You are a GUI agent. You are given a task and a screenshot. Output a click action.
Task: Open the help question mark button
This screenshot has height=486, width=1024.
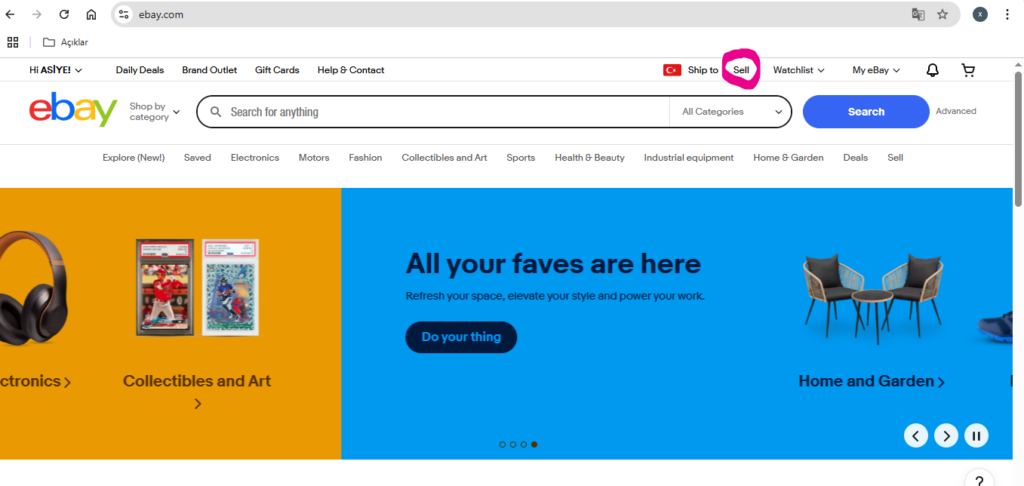tap(979, 478)
